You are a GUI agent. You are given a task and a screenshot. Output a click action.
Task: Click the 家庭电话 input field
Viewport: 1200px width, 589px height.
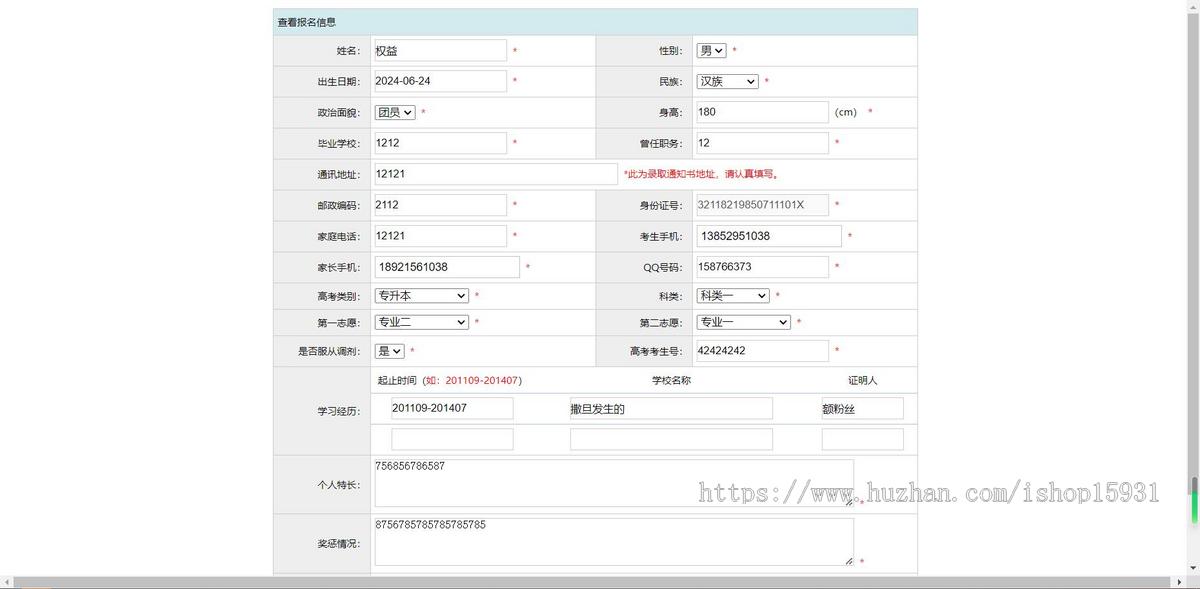click(439, 237)
